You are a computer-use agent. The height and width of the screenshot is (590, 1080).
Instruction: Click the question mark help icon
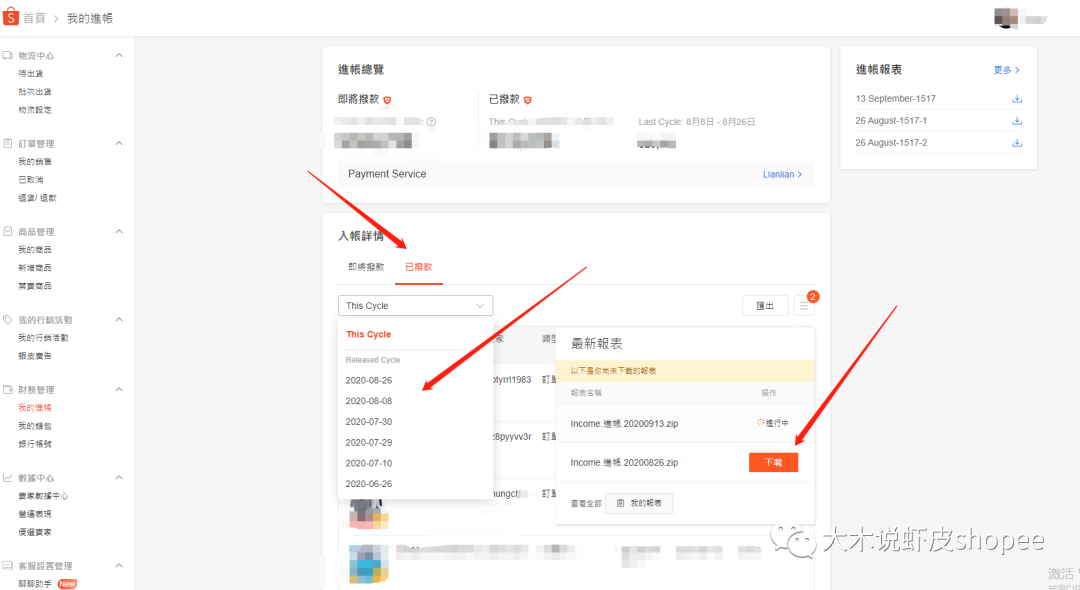431,122
